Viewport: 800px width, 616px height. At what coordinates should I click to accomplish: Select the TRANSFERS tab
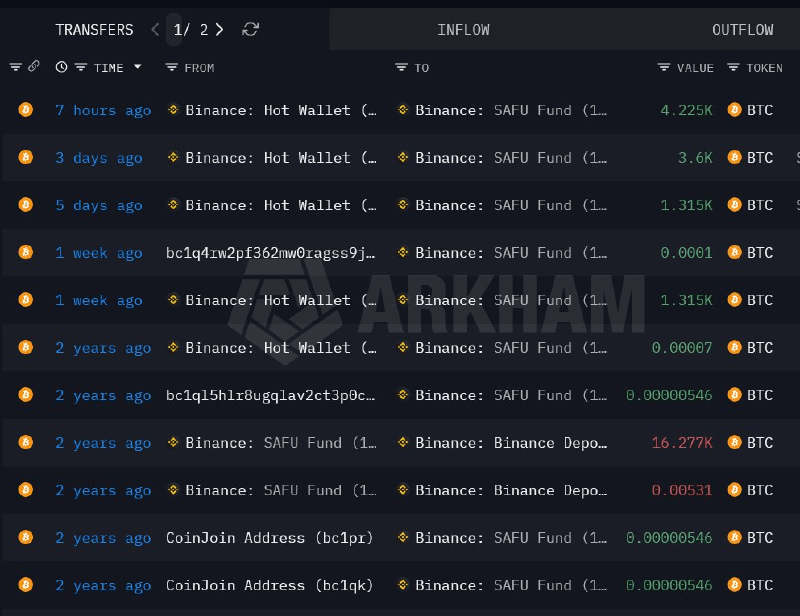point(94,30)
